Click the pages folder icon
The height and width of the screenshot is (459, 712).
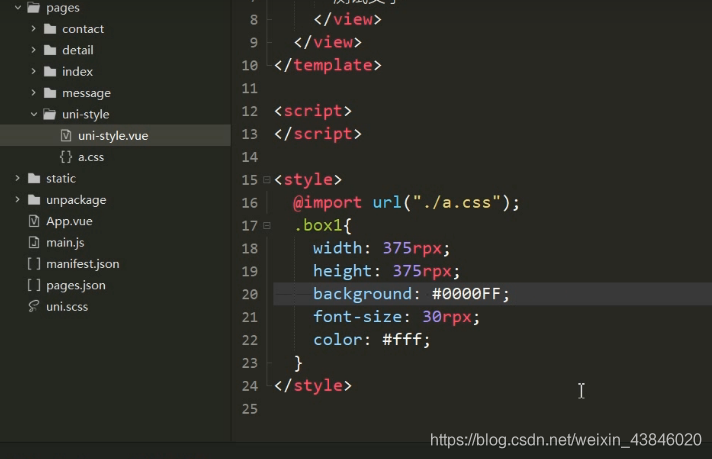(x=34, y=7)
